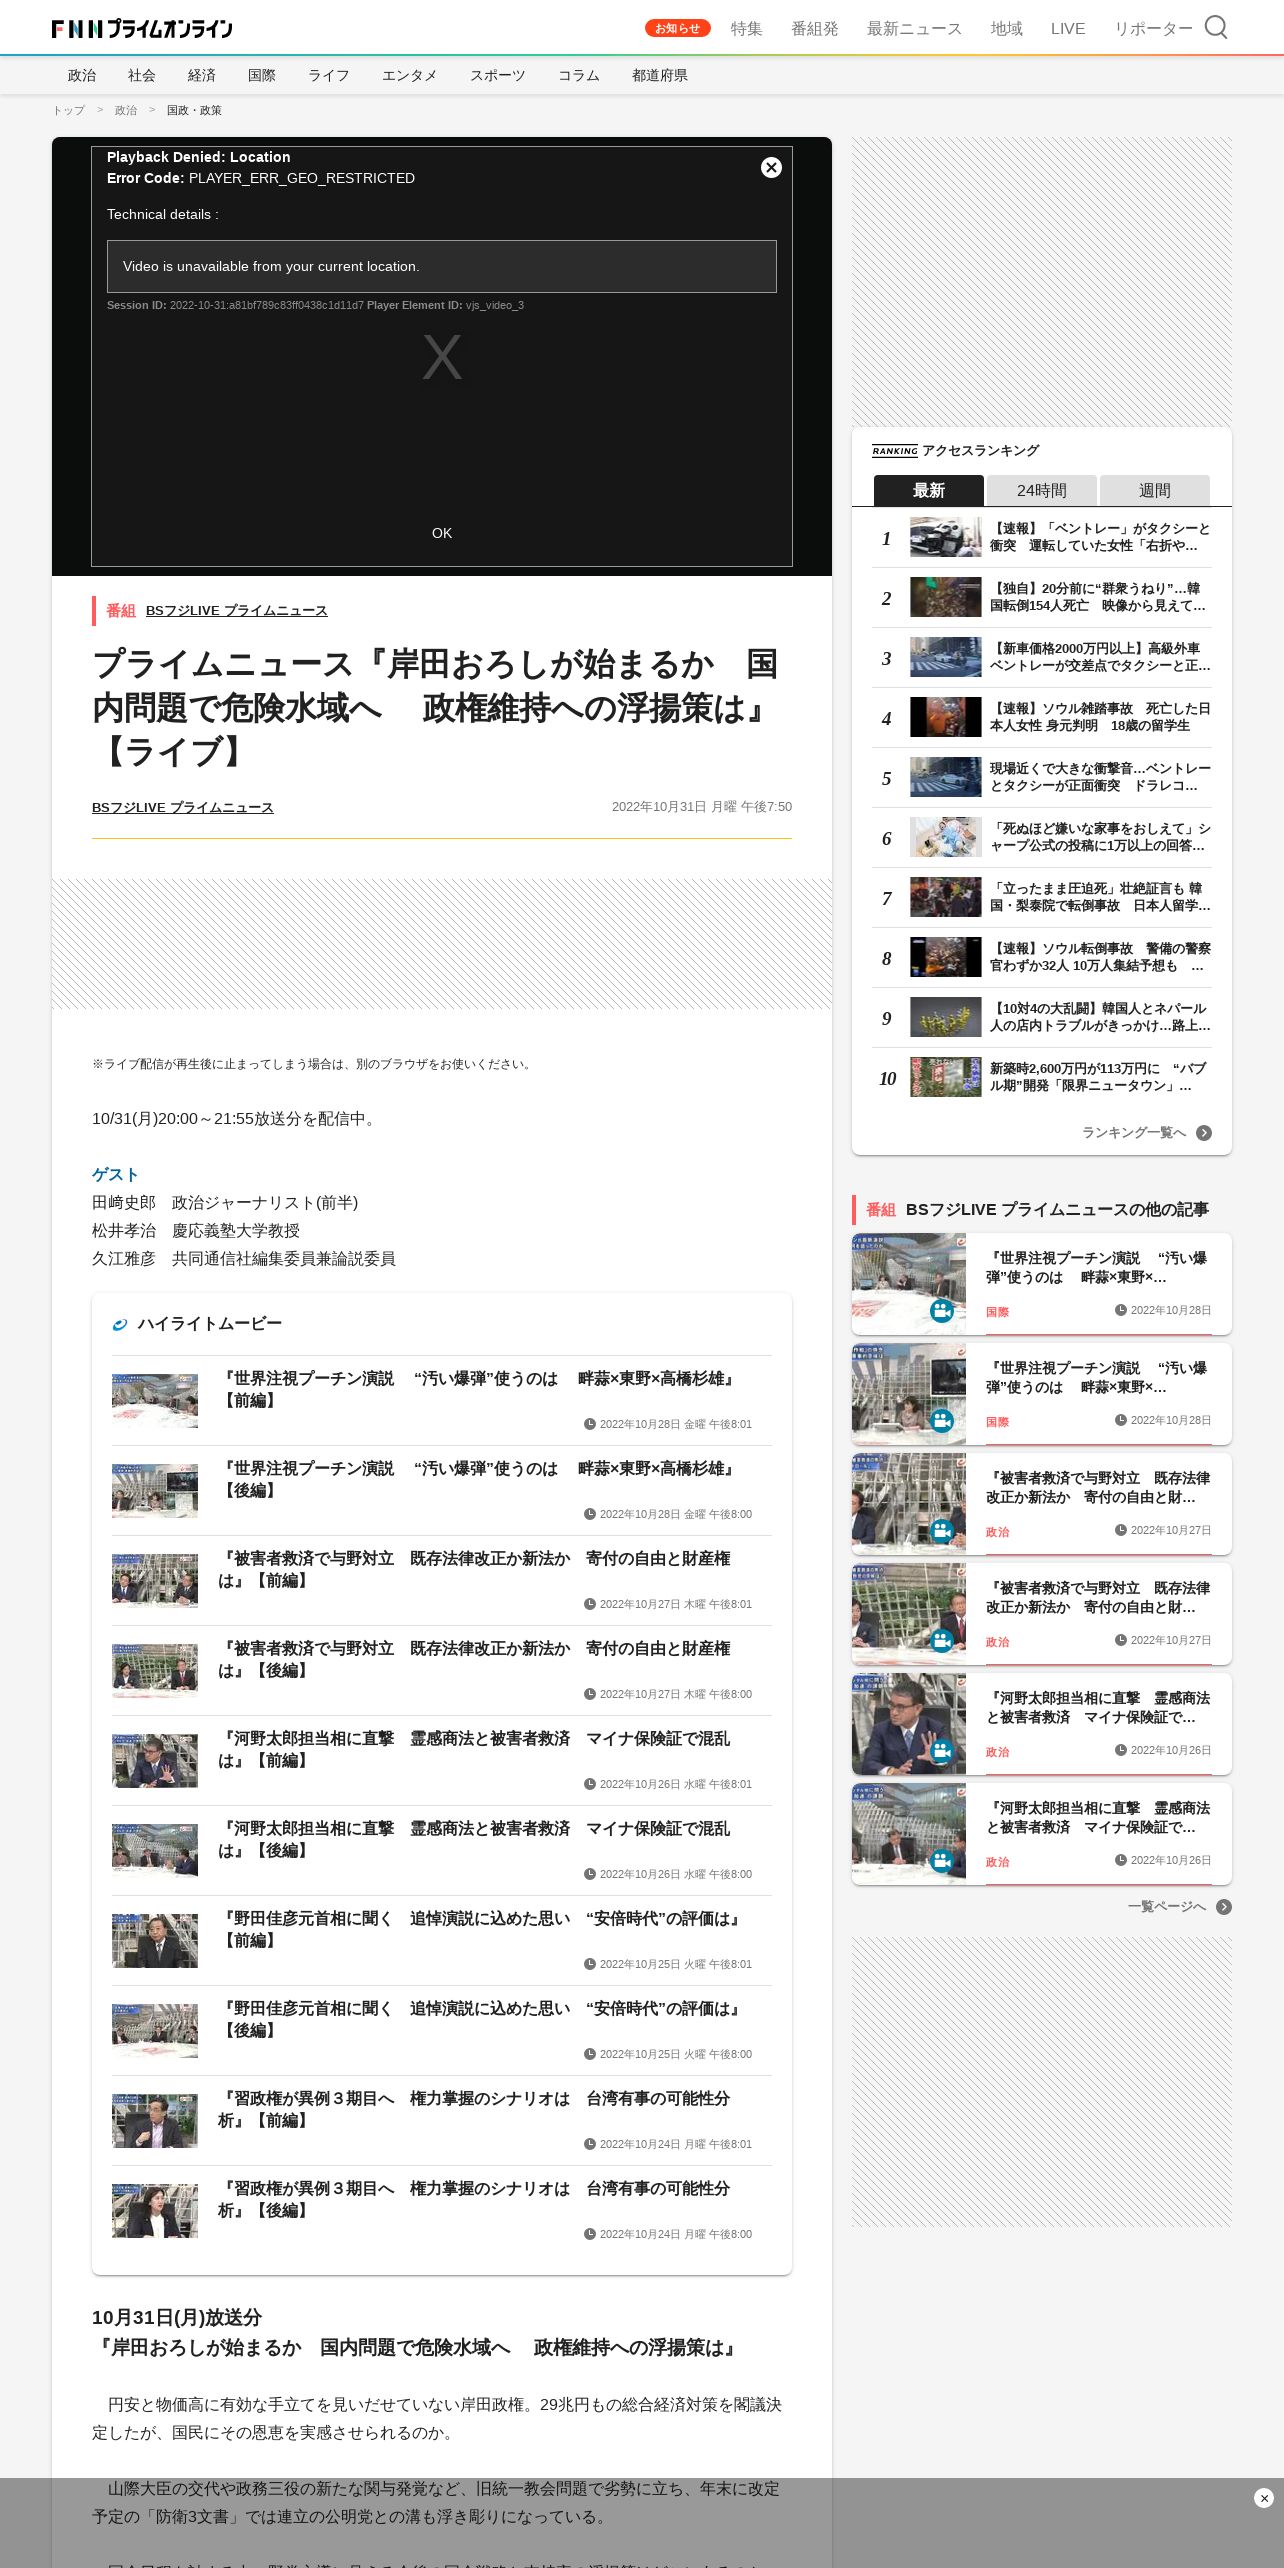The height and width of the screenshot is (2568, 1284).
Task: Open 地域 in the top navigation
Action: (1006, 29)
